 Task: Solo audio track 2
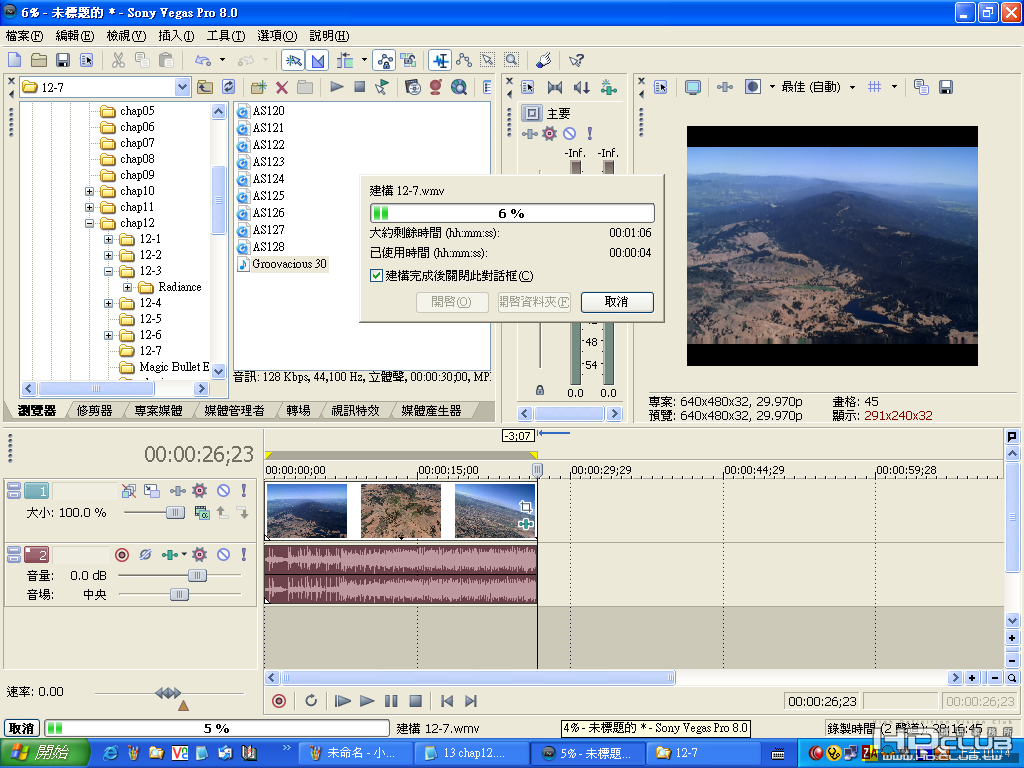tap(243, 554)
